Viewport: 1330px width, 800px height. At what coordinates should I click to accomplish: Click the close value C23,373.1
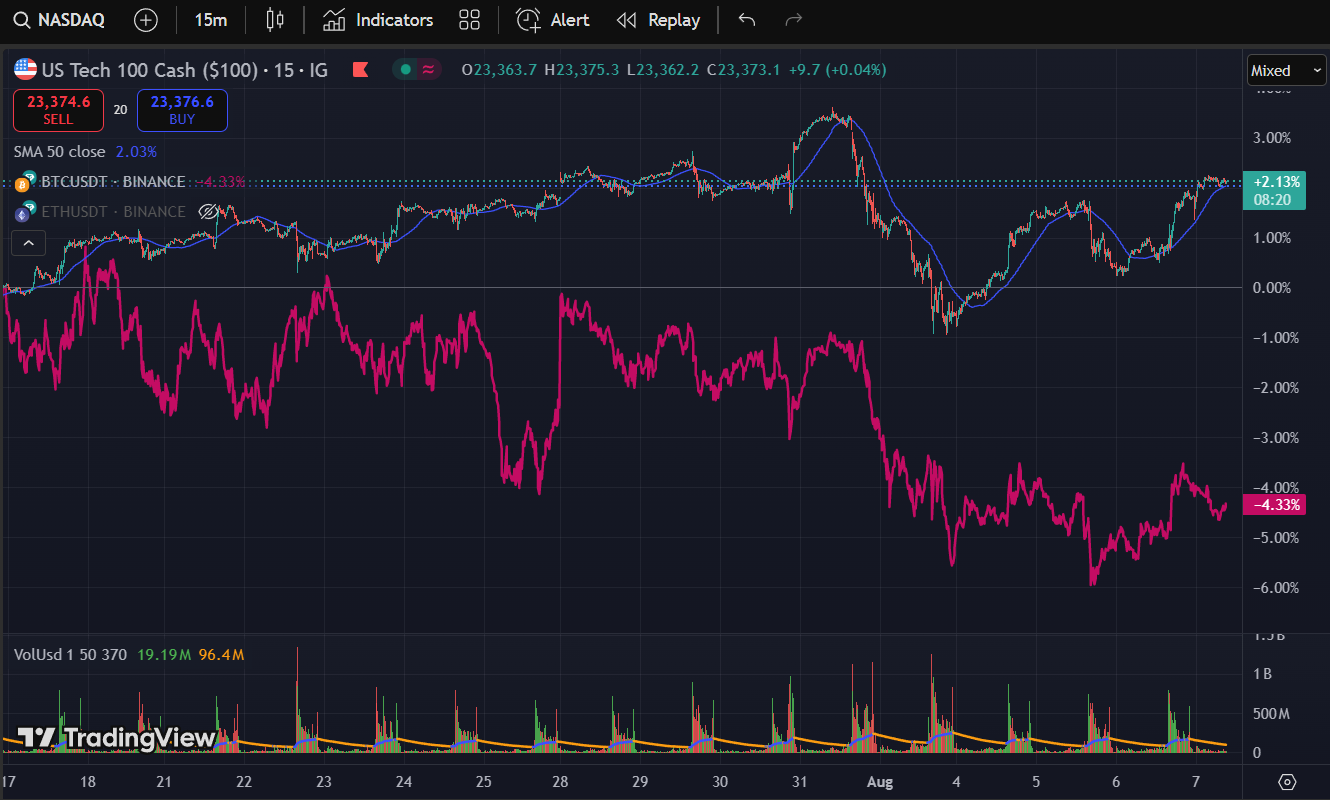744,70
